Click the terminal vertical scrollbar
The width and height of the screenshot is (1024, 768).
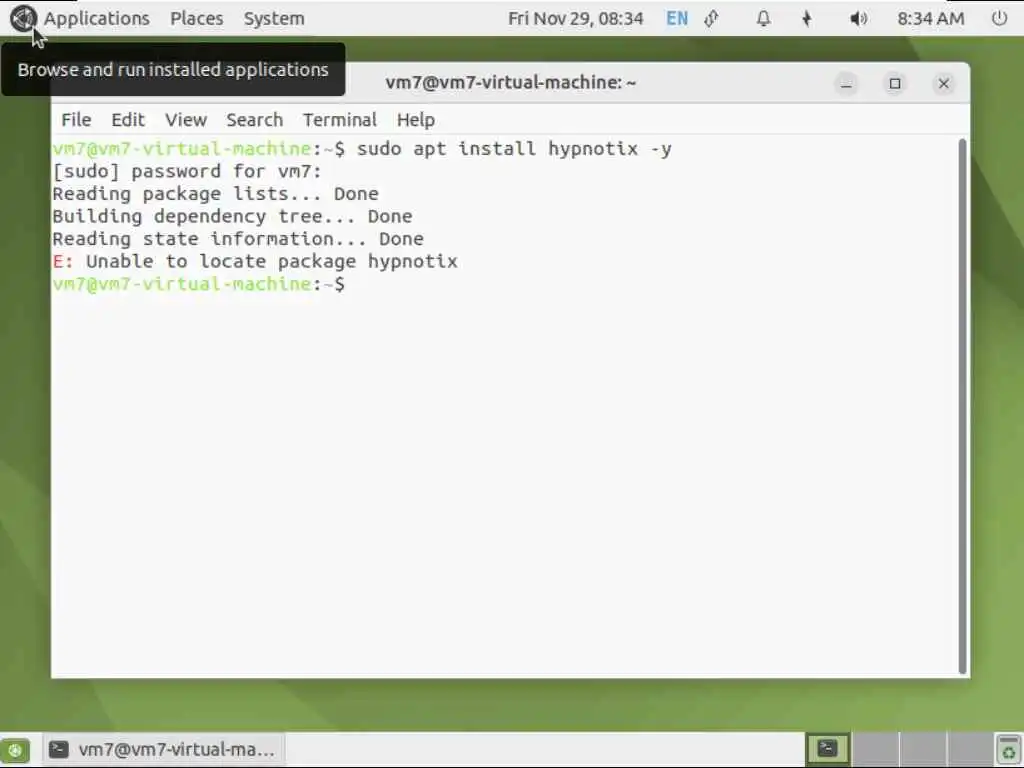click(961, 406)
